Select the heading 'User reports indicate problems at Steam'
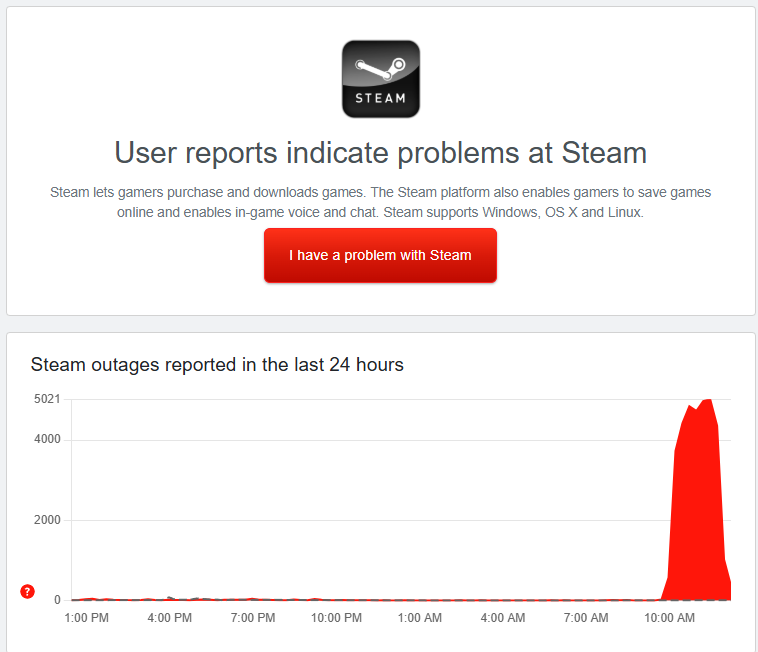 (x=380, y=153)
